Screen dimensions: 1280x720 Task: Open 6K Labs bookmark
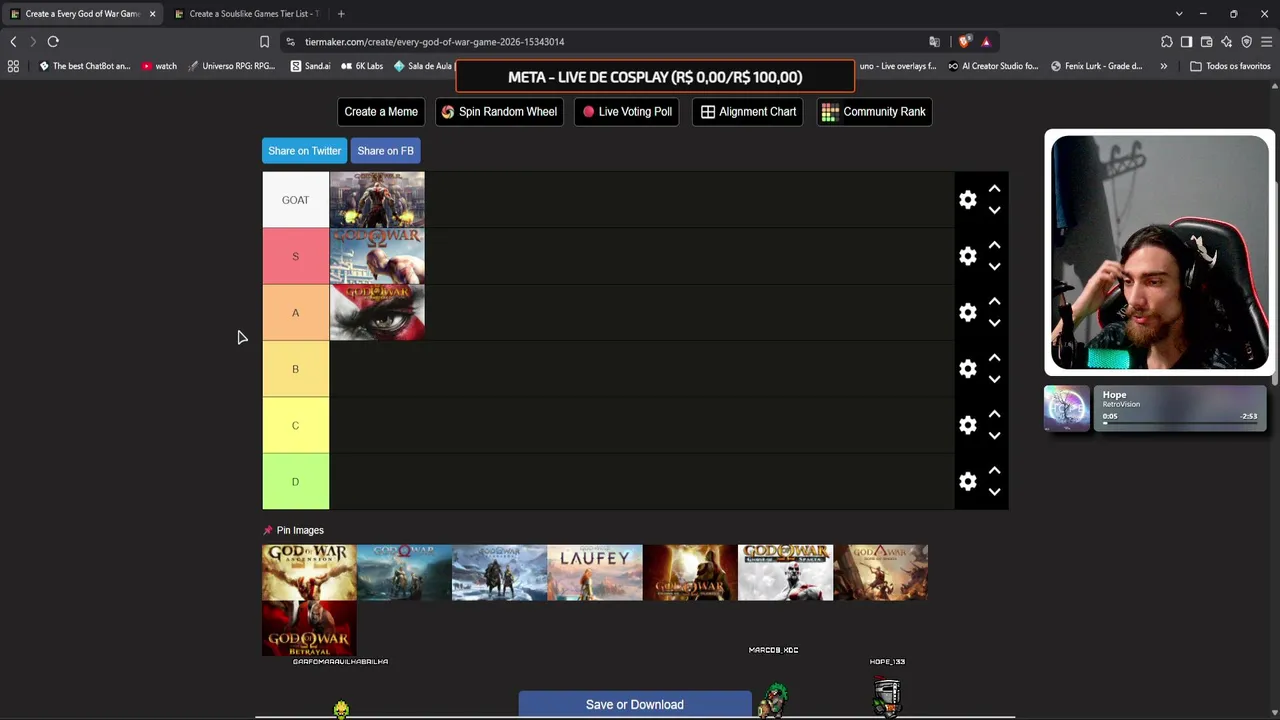point(362,66)
